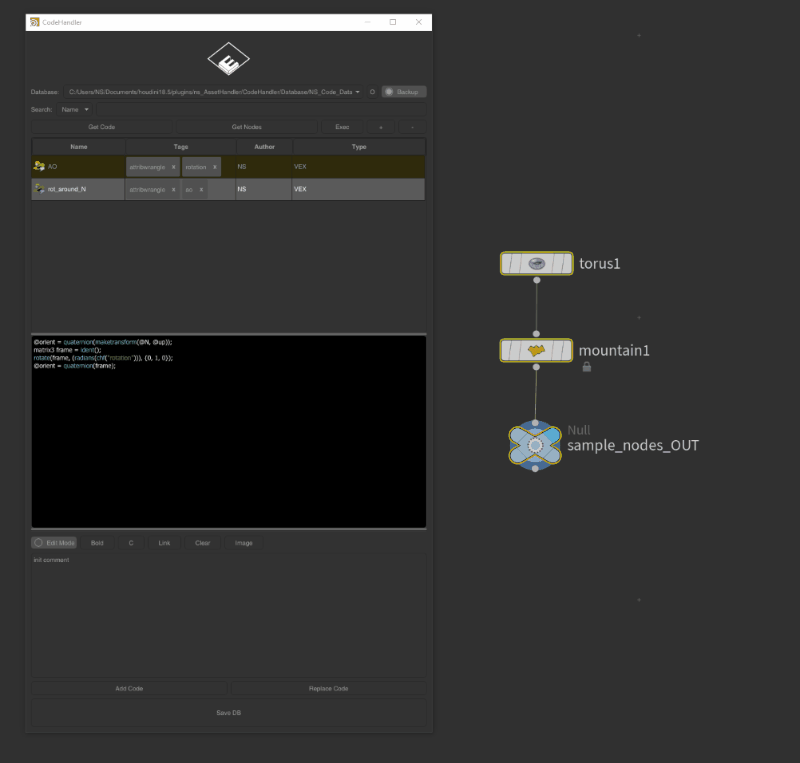Click the wrangle icon on the rot_around_N row
The height and width of the screenshot is (763, 800).
click(39, 189)
